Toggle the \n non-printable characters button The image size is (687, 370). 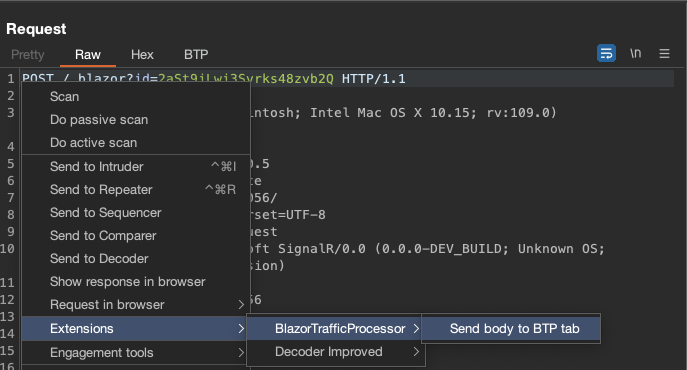tap(635, 53)
